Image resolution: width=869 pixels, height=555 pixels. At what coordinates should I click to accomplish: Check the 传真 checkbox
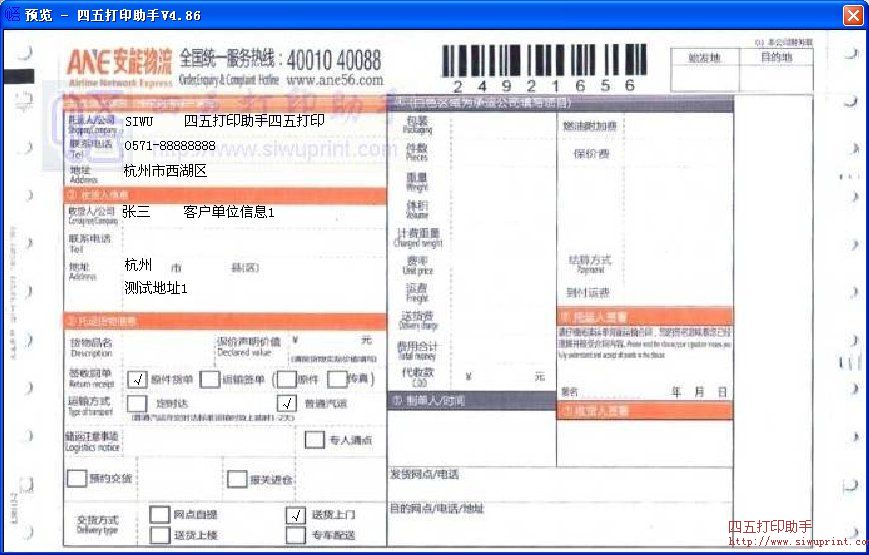(335, 379)
